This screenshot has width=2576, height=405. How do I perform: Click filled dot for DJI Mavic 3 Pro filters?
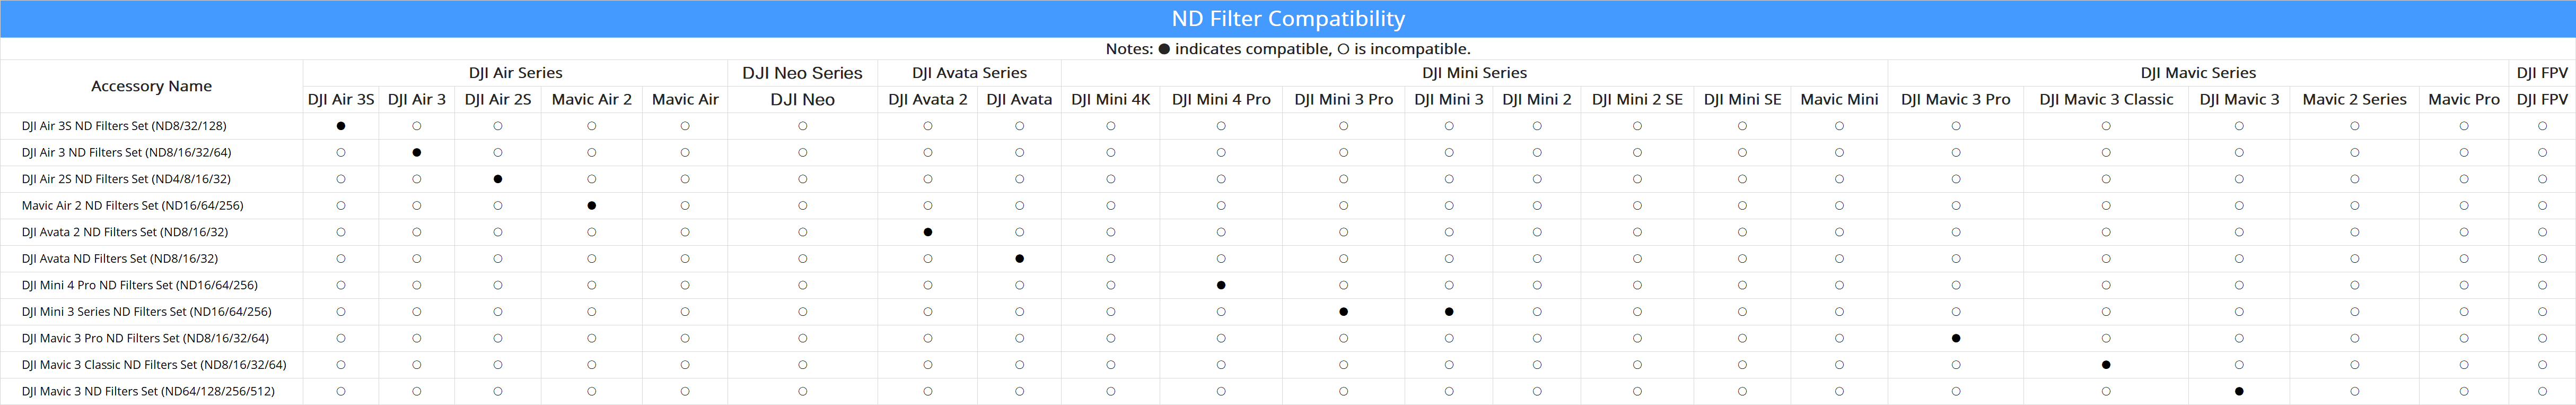point(1956,338)
